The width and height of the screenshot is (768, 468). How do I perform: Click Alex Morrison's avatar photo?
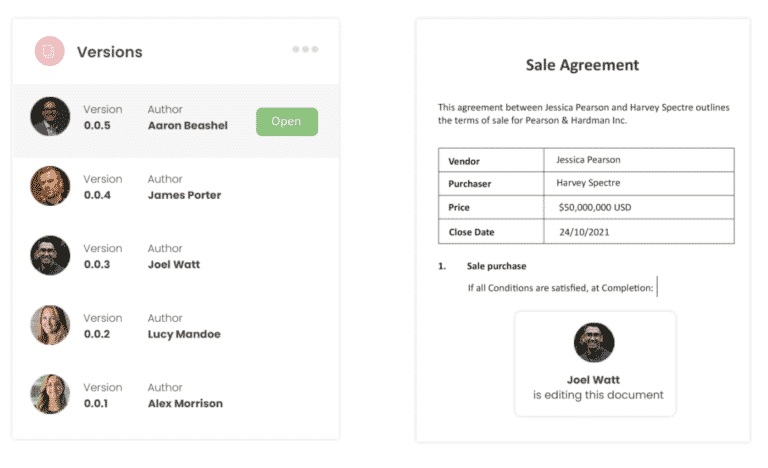(x=50, y=394)
